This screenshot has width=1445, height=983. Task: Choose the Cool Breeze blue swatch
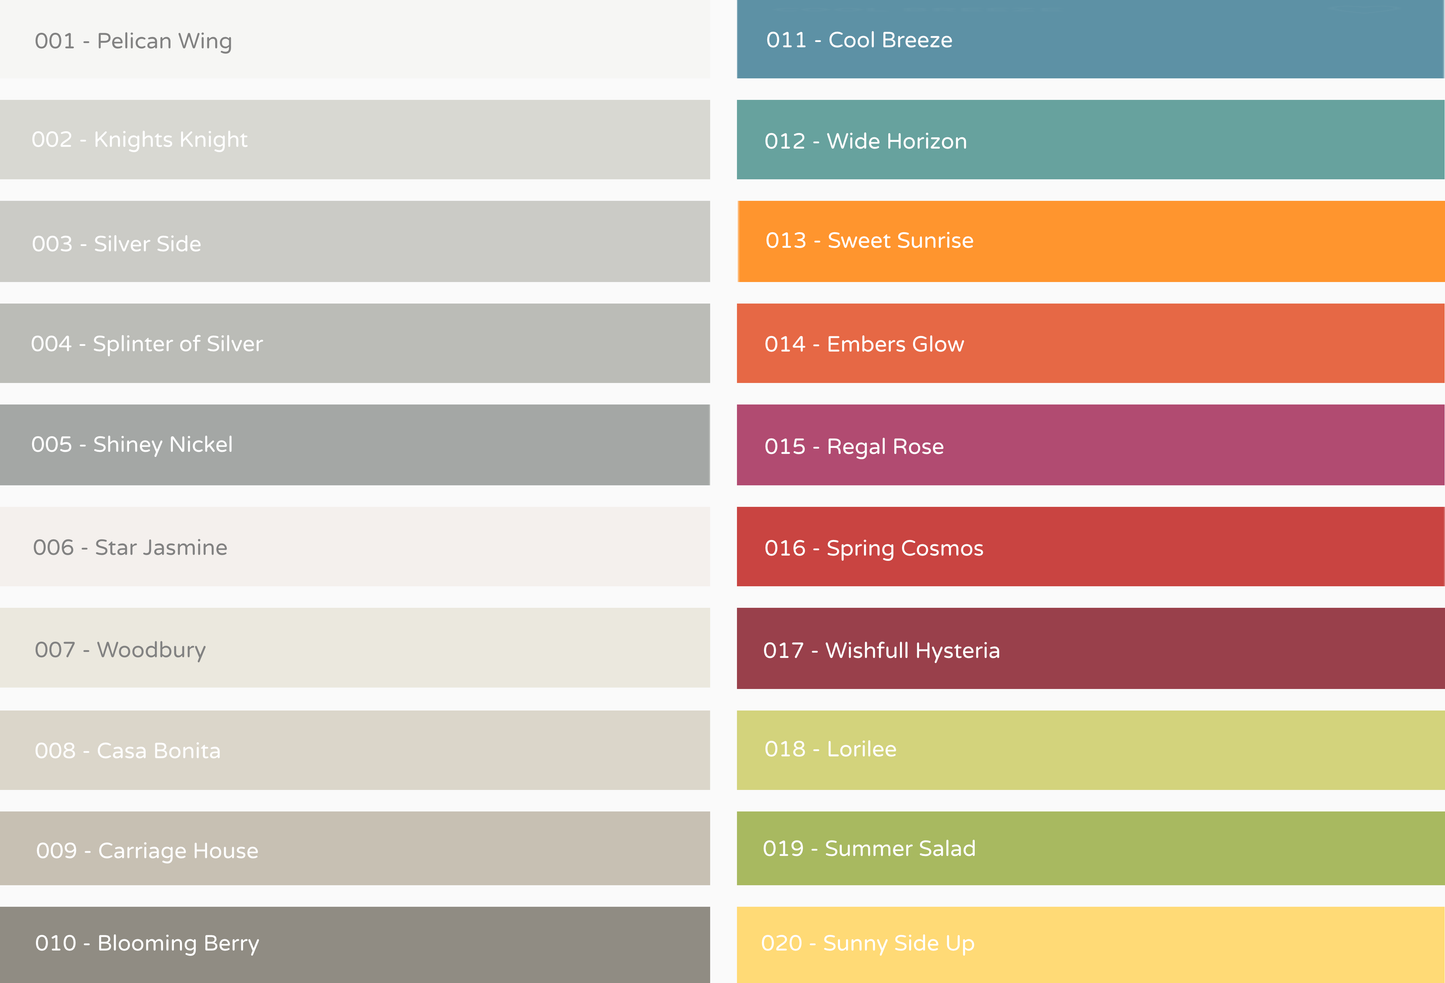click(x=1090, y=40)
